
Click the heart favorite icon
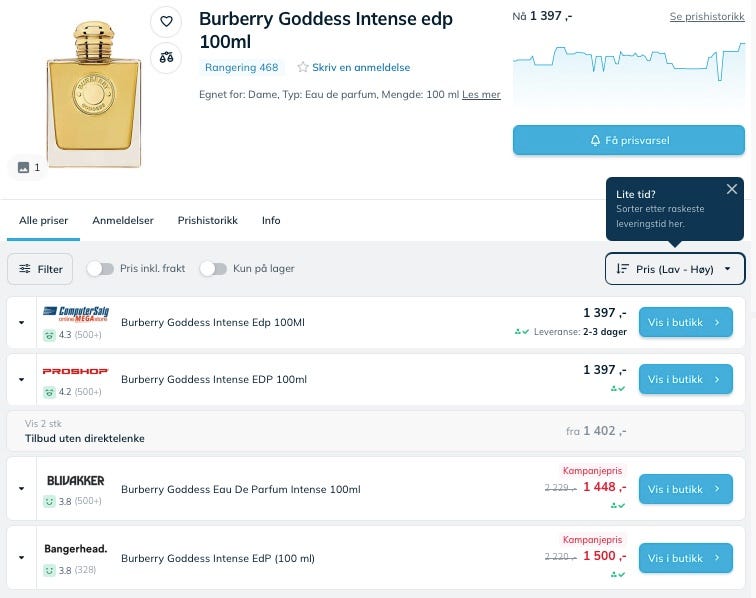tap(166, 21)
